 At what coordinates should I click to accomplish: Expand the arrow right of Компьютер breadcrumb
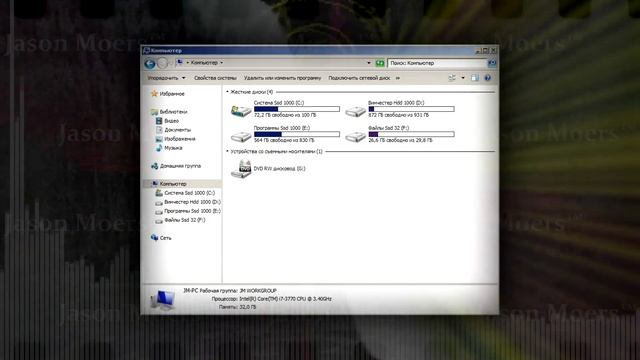222,63
